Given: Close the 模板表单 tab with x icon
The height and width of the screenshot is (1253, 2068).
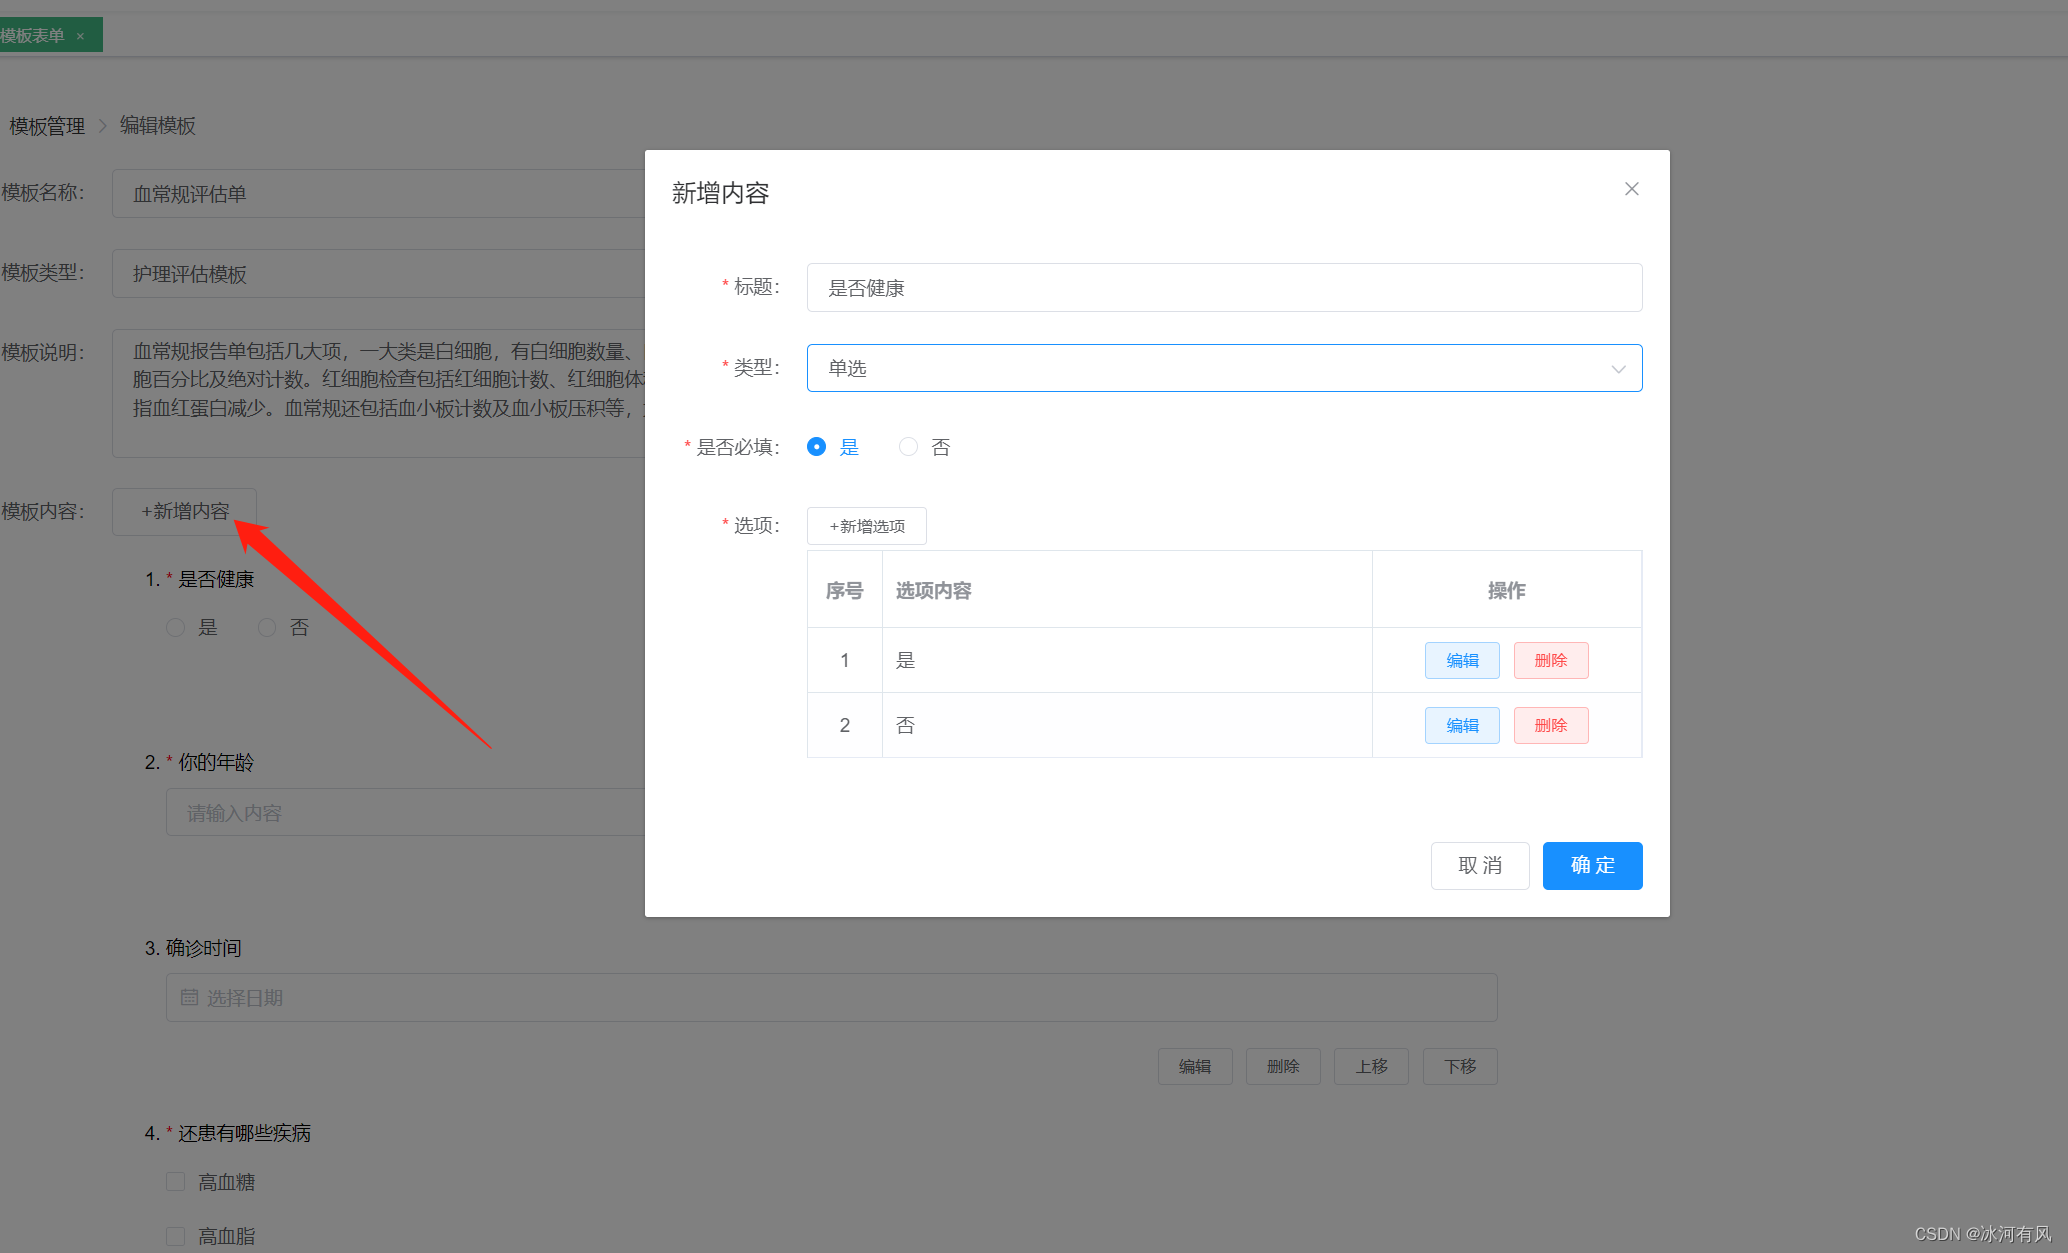Looking at the screenshot, I should click(80, 36).
